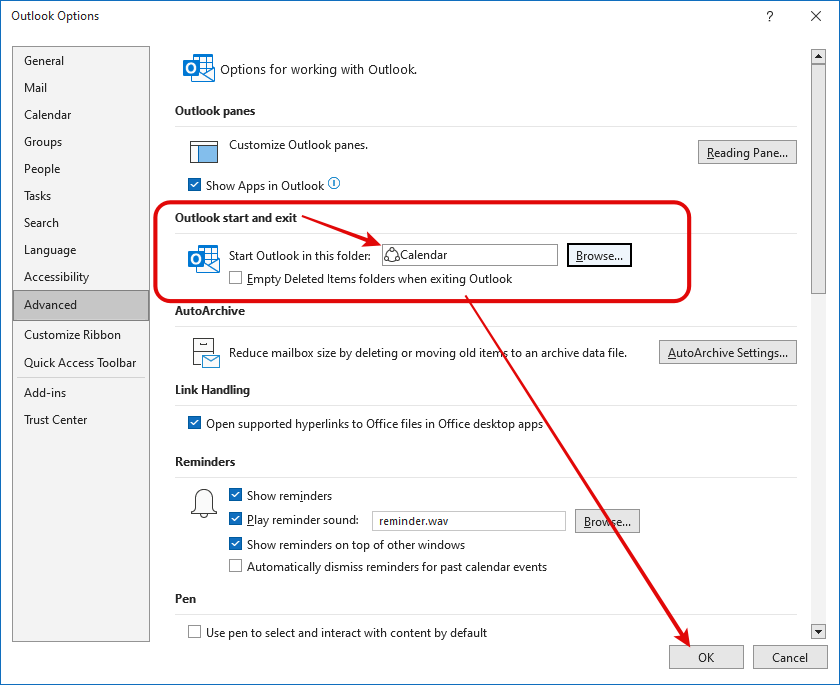Viewport: 840px width, 685px height.
Task: Toggle the Show reminders checkbox
Action: [235, 494]
